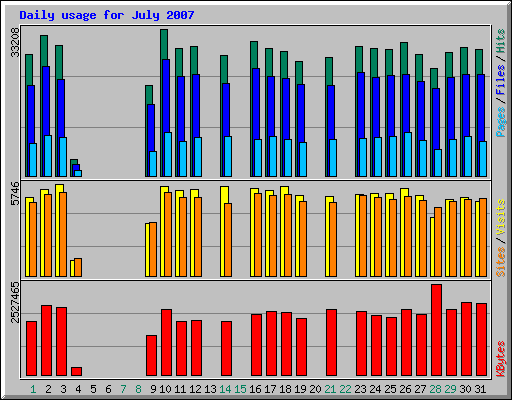Click weekend day label 15
Screen dimensions: 512x400
click(240, 389)
